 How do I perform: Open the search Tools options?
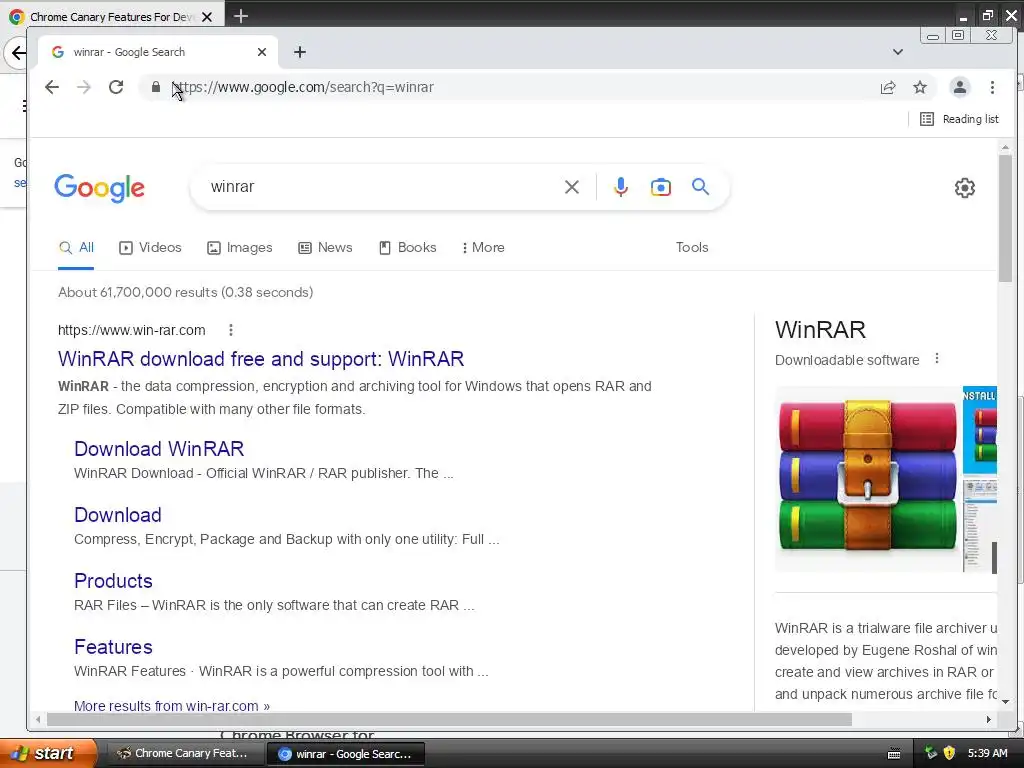[692, 248]
